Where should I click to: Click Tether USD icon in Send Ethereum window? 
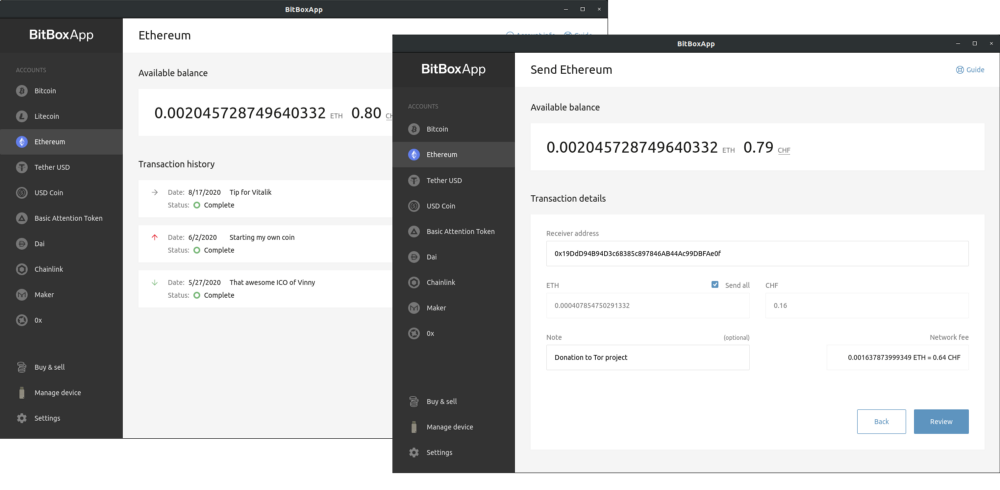[x=414, y=181]
